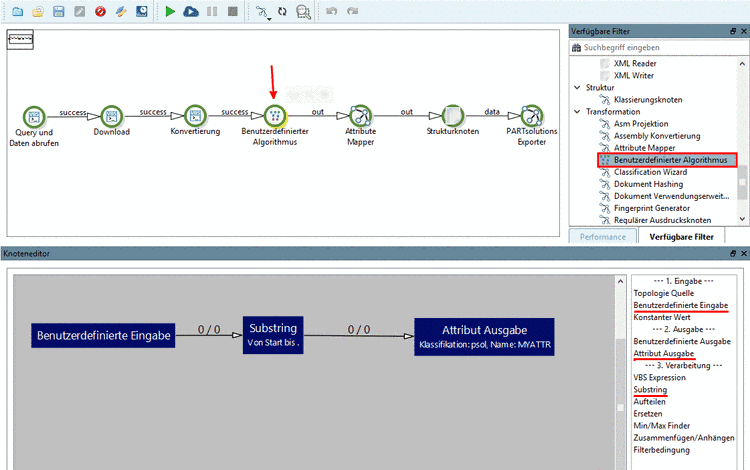Viewport: 750px width, 470px height.
Task: Pause the pipeline execution
Action: coord(212,11)
